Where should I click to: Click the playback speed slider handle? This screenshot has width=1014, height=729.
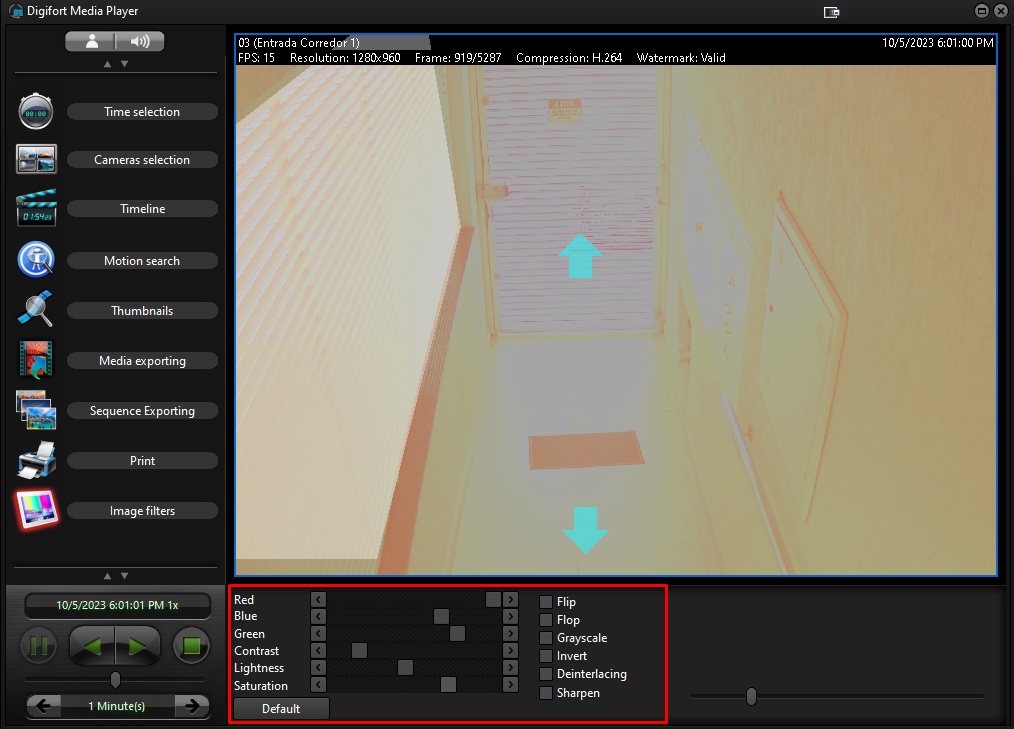(115, 679)
